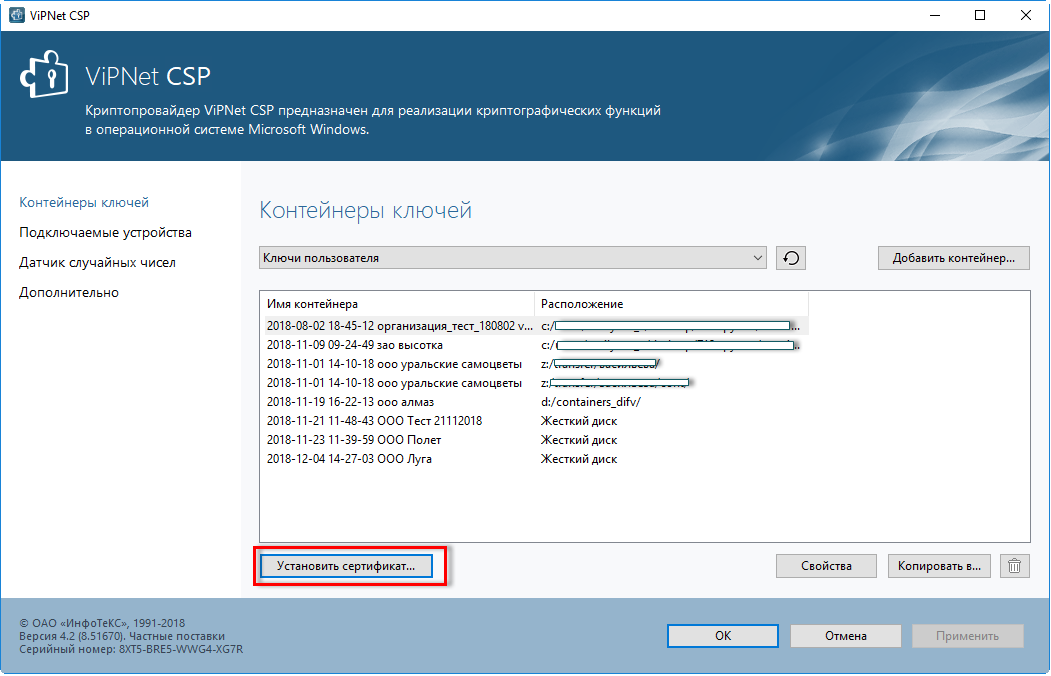Select the ООО Полет container
Screen dimensions: 1051x676
tap(536, 440)
